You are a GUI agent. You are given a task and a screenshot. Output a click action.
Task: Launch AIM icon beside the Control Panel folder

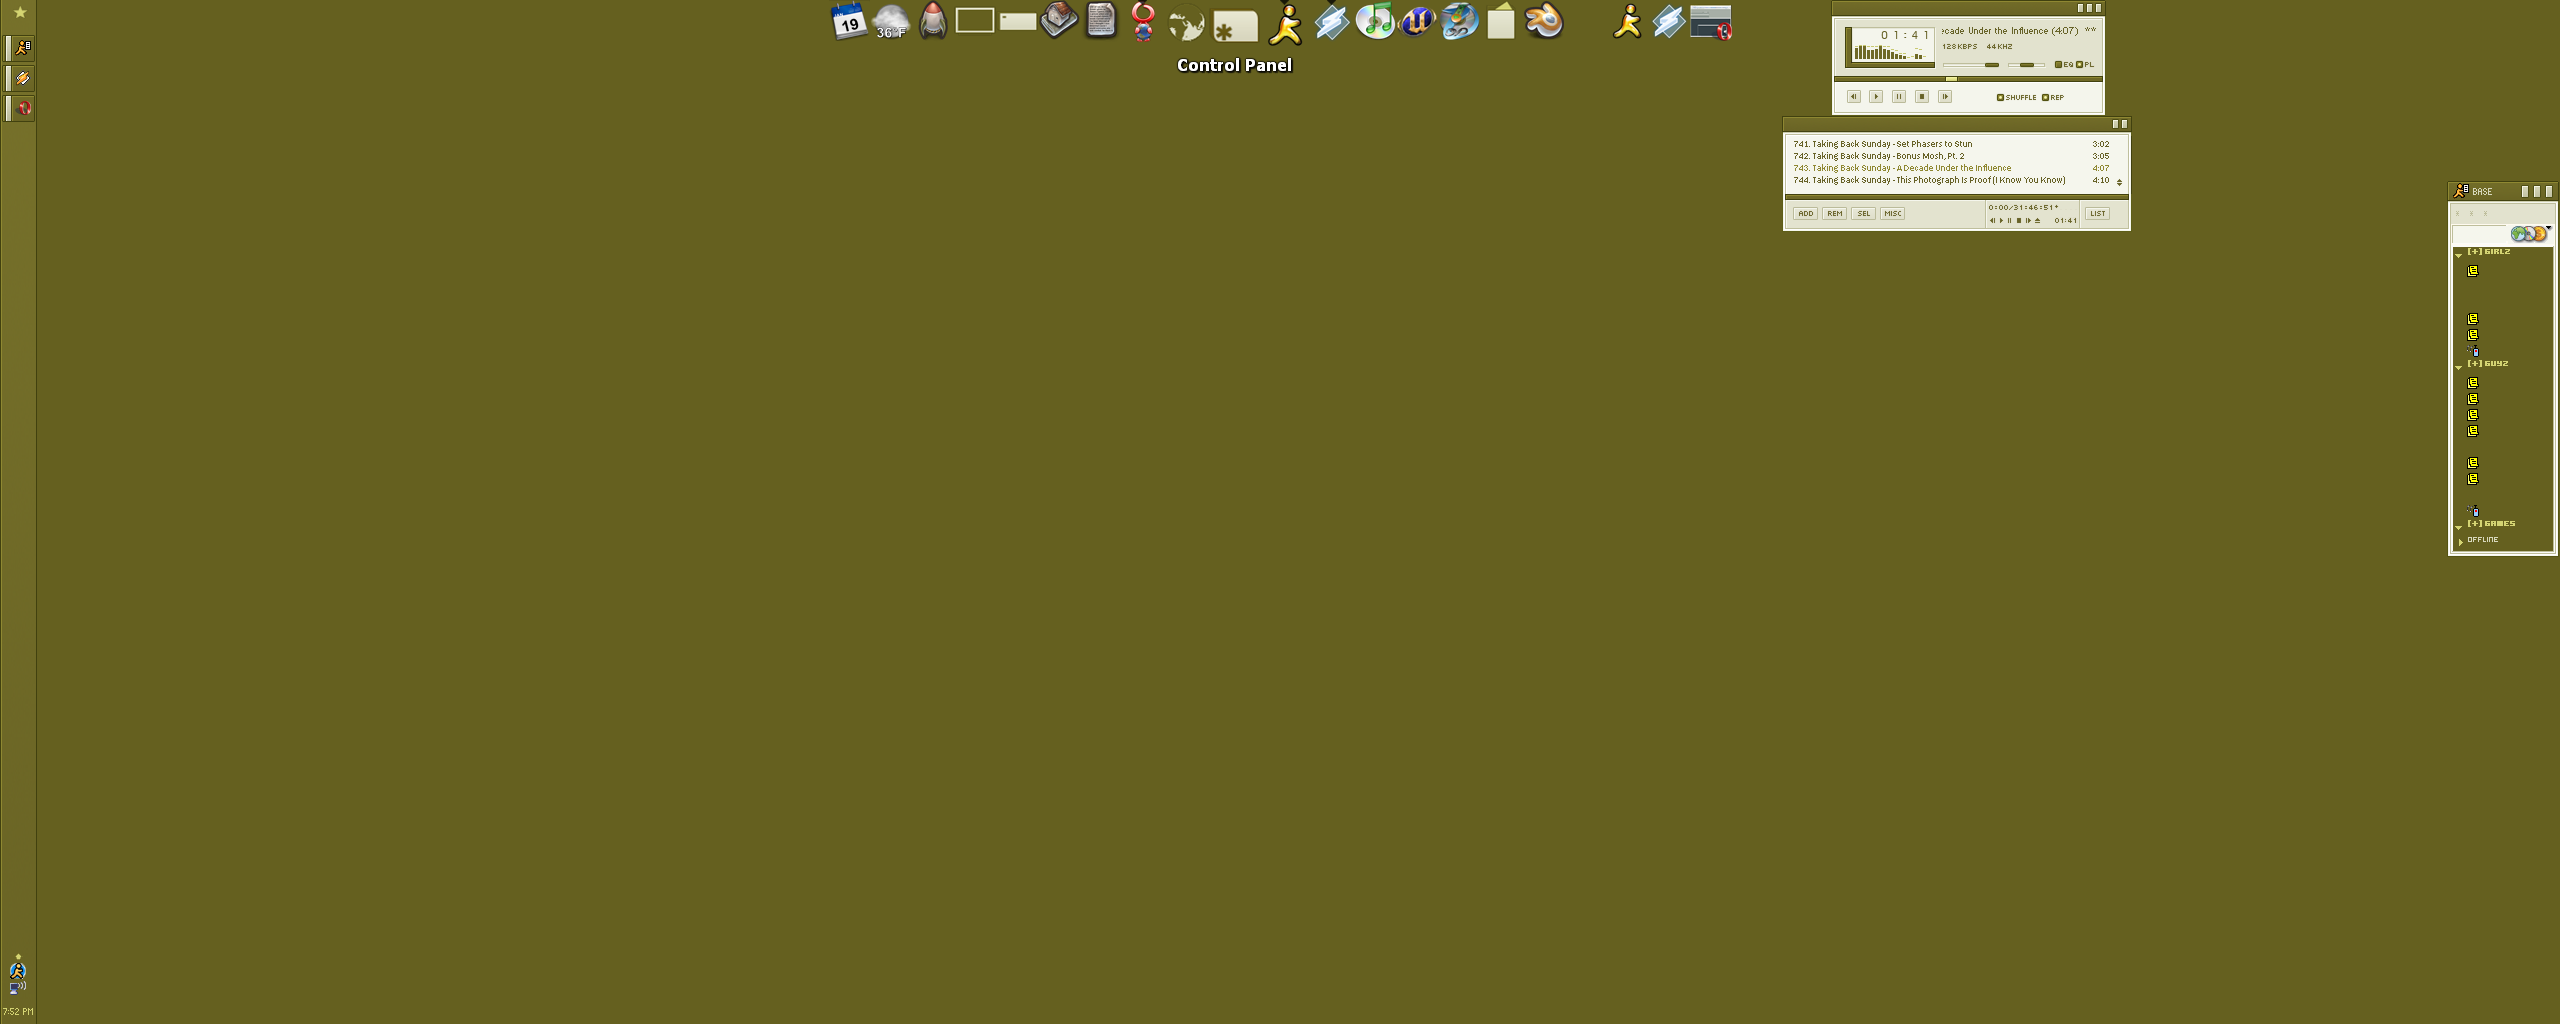[x=1285, y=24]
